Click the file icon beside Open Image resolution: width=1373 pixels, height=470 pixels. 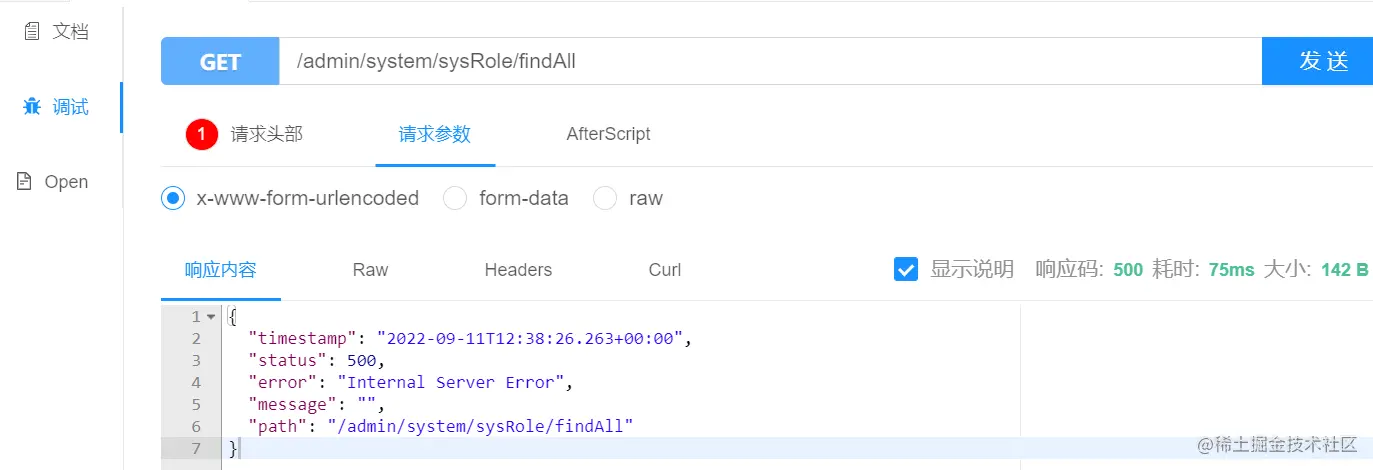click(x=25, y=182)
